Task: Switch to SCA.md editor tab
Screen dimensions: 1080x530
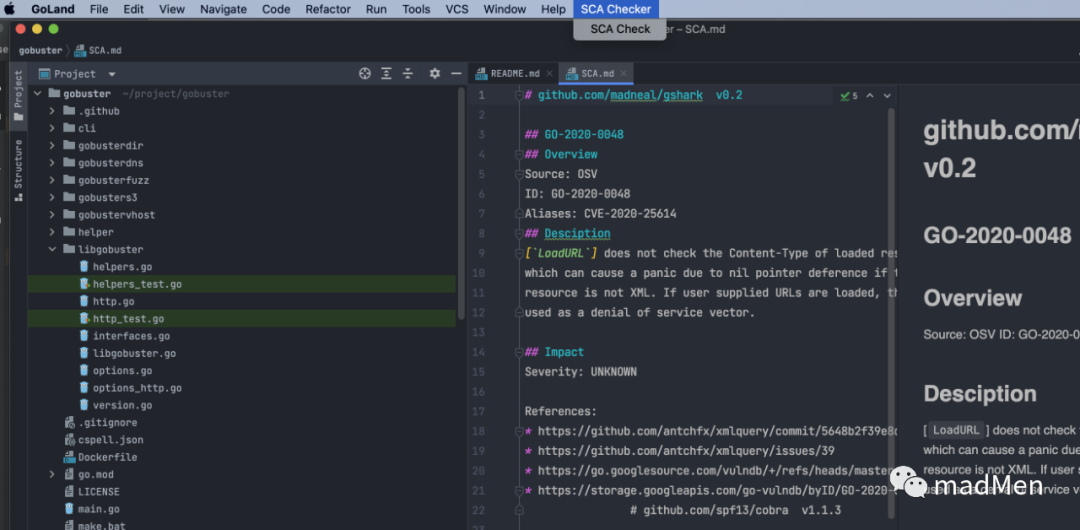Action: click(x=596, y=74)
